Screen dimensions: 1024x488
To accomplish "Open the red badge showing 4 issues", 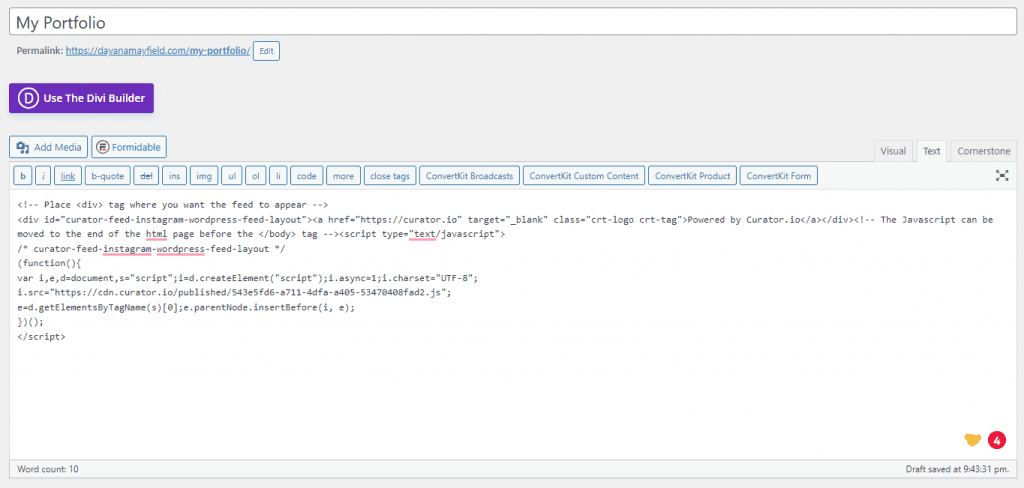I will (x=997, y=440).
